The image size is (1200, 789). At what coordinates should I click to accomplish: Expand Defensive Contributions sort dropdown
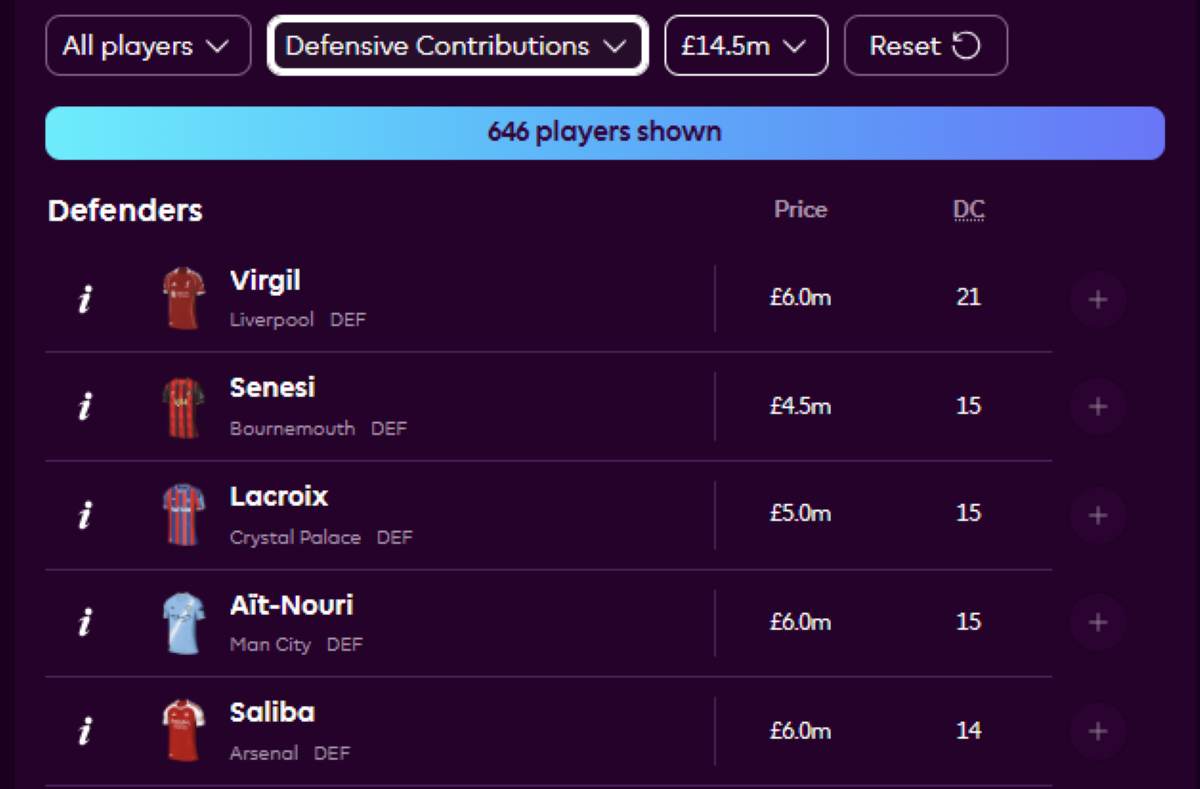click(x=457, y=46)
